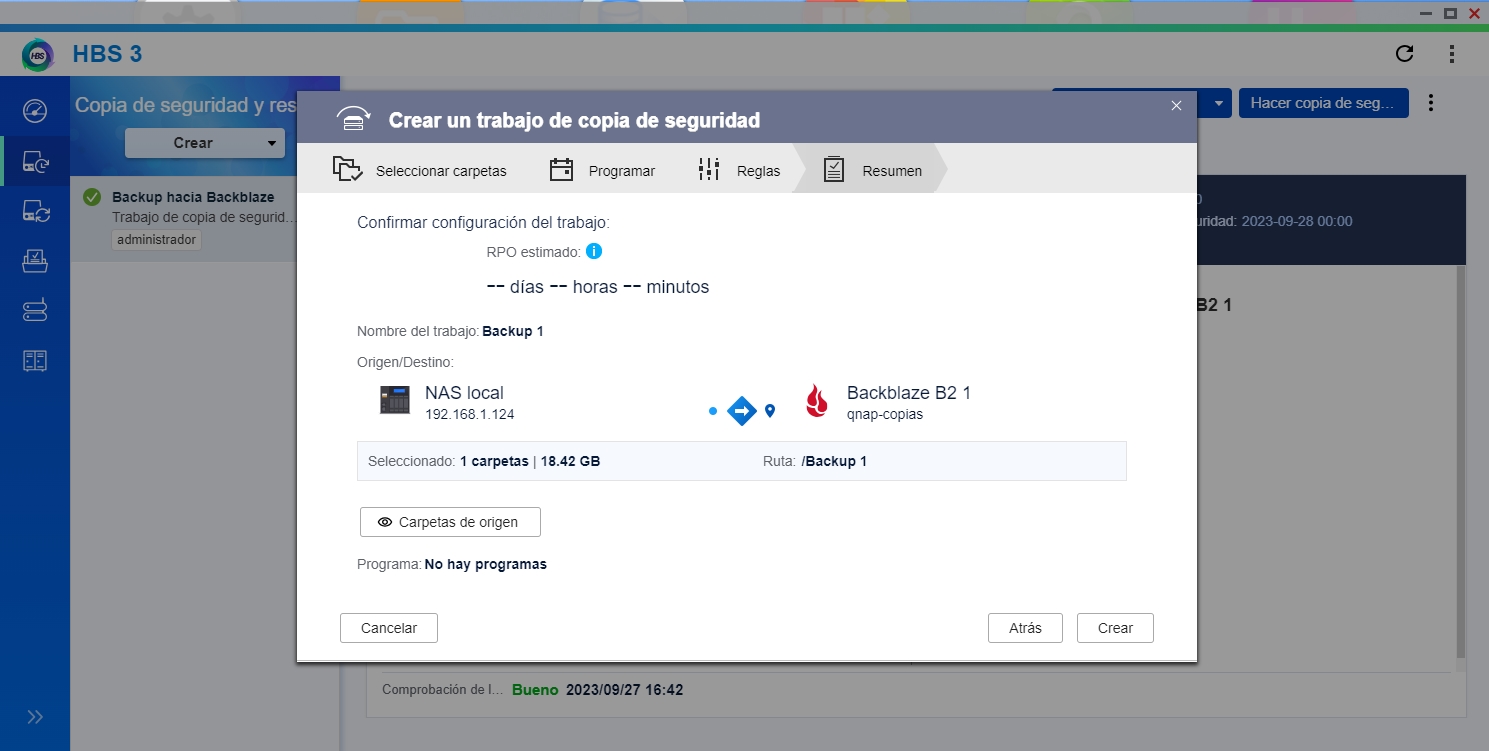
Task: Click the right panel vertical scrollbar
Action: [x=1461, y=460]
